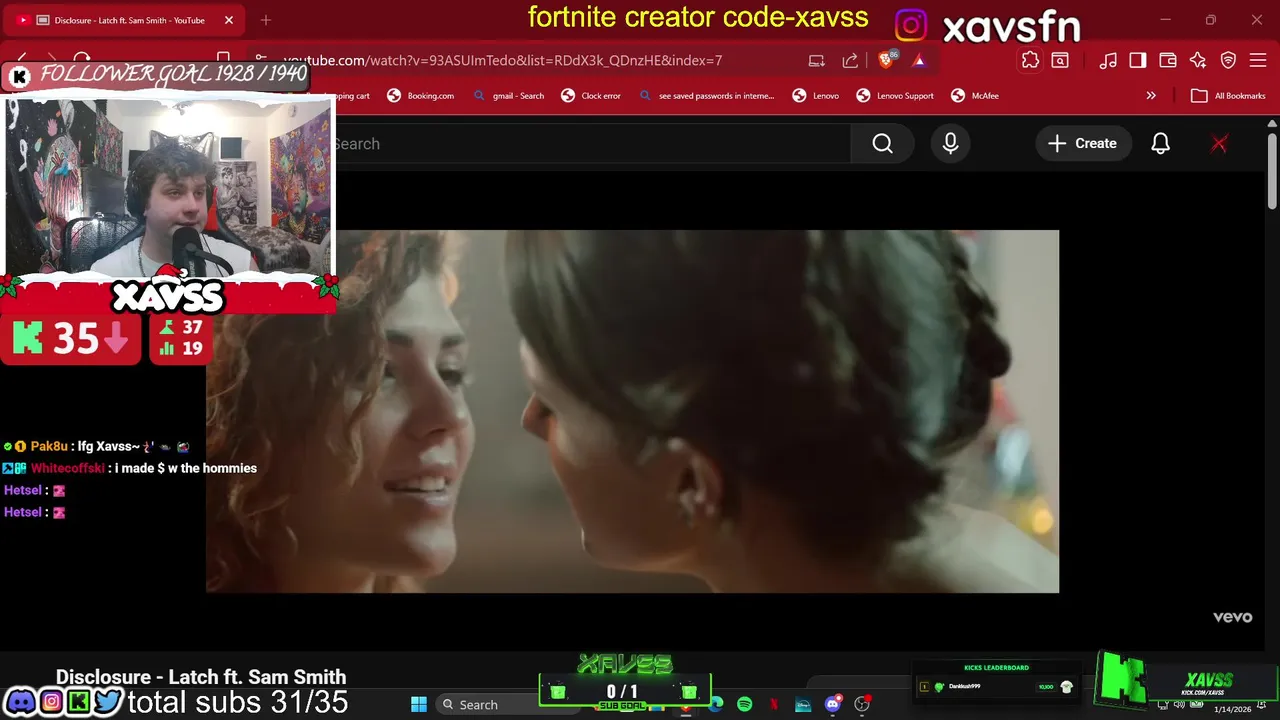Select the Disclosure - Latch YouTube tab

pyautogui.click(x=125, y=20)
